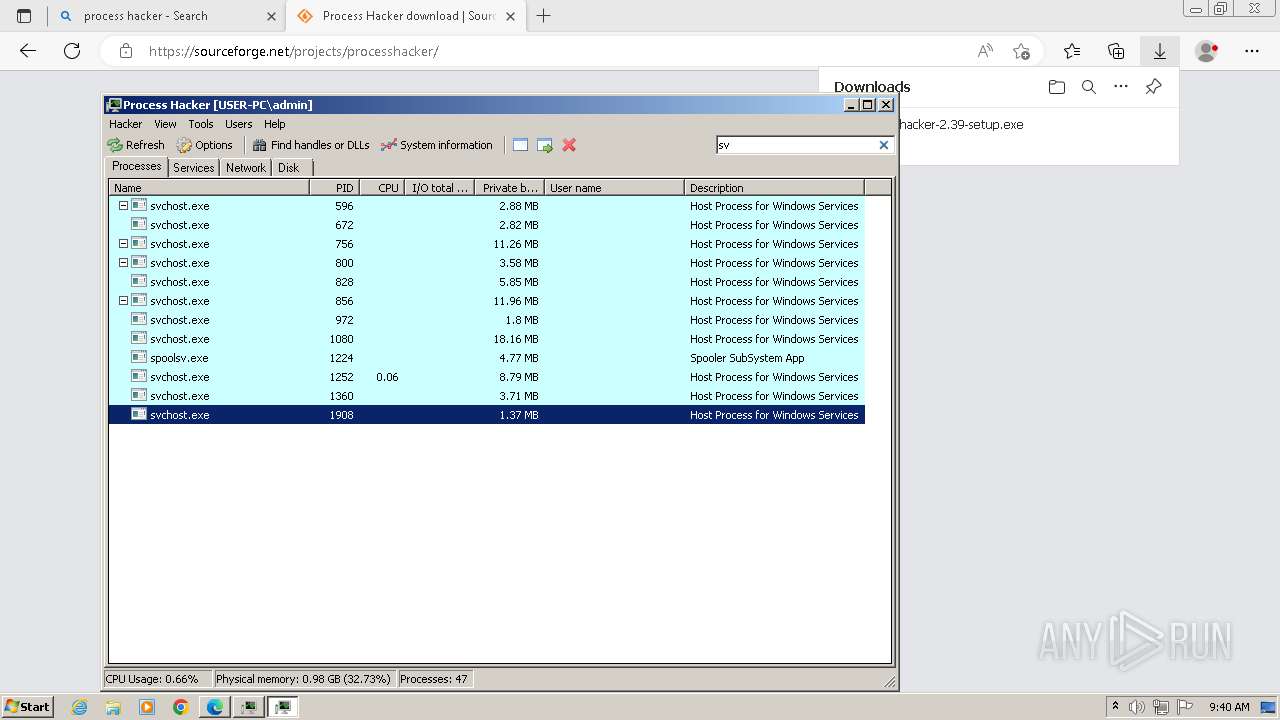Viewport: 1280px width, 720px height.
Task: Click the find window toolbar icon
Action: pyautogui.click(x=520, y=145)
